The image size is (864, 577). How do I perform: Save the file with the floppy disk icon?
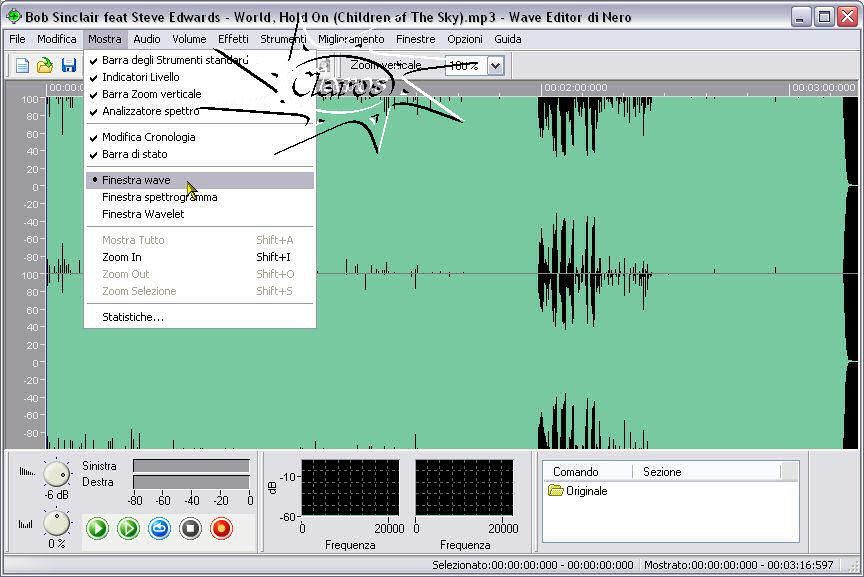tap(68, 66)
